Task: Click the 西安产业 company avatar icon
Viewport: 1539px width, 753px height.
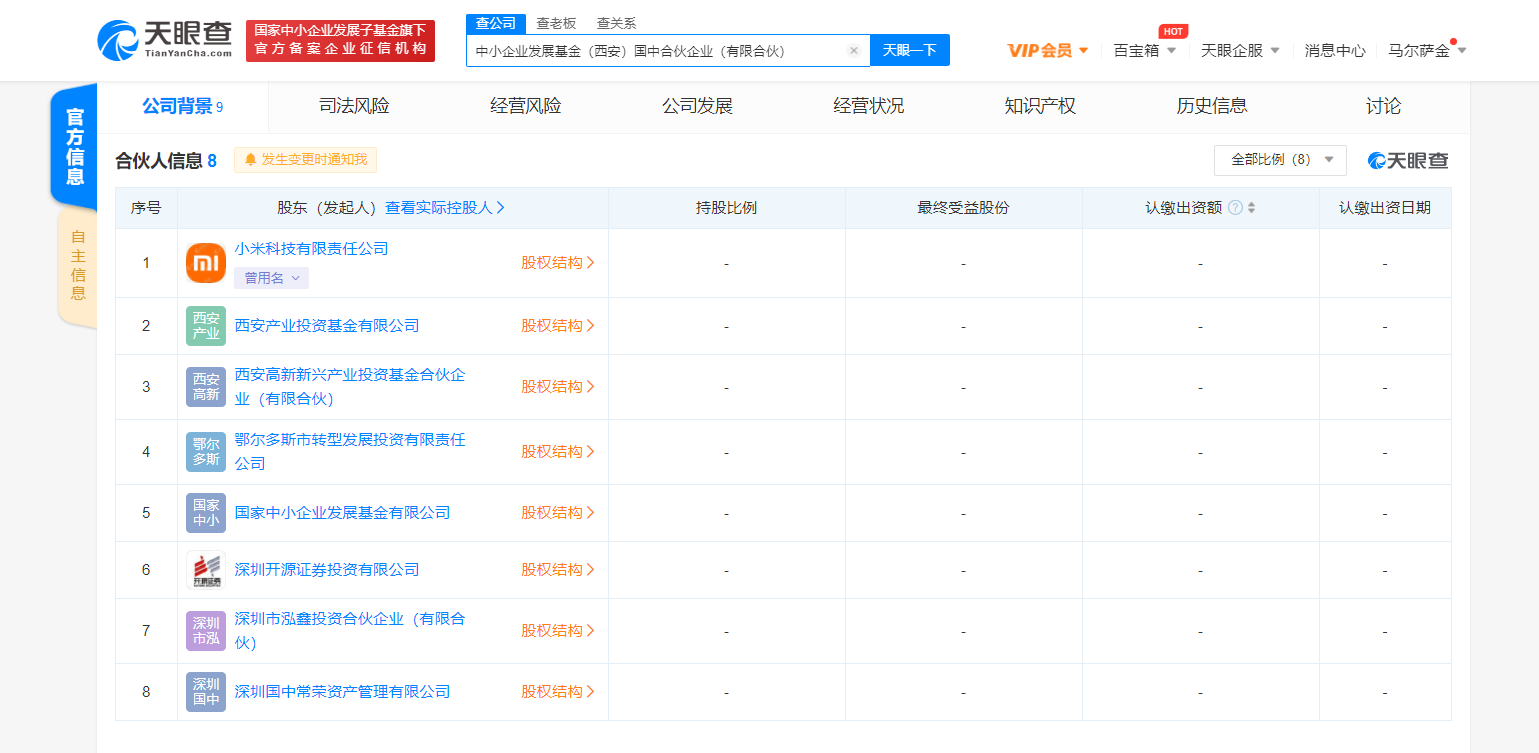Action: (x=206, y=326)
